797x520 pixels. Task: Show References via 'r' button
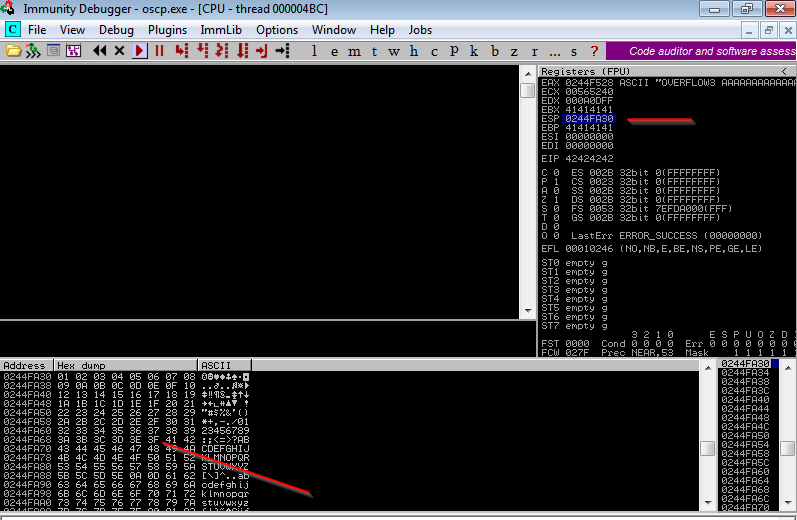click(534, 51)
